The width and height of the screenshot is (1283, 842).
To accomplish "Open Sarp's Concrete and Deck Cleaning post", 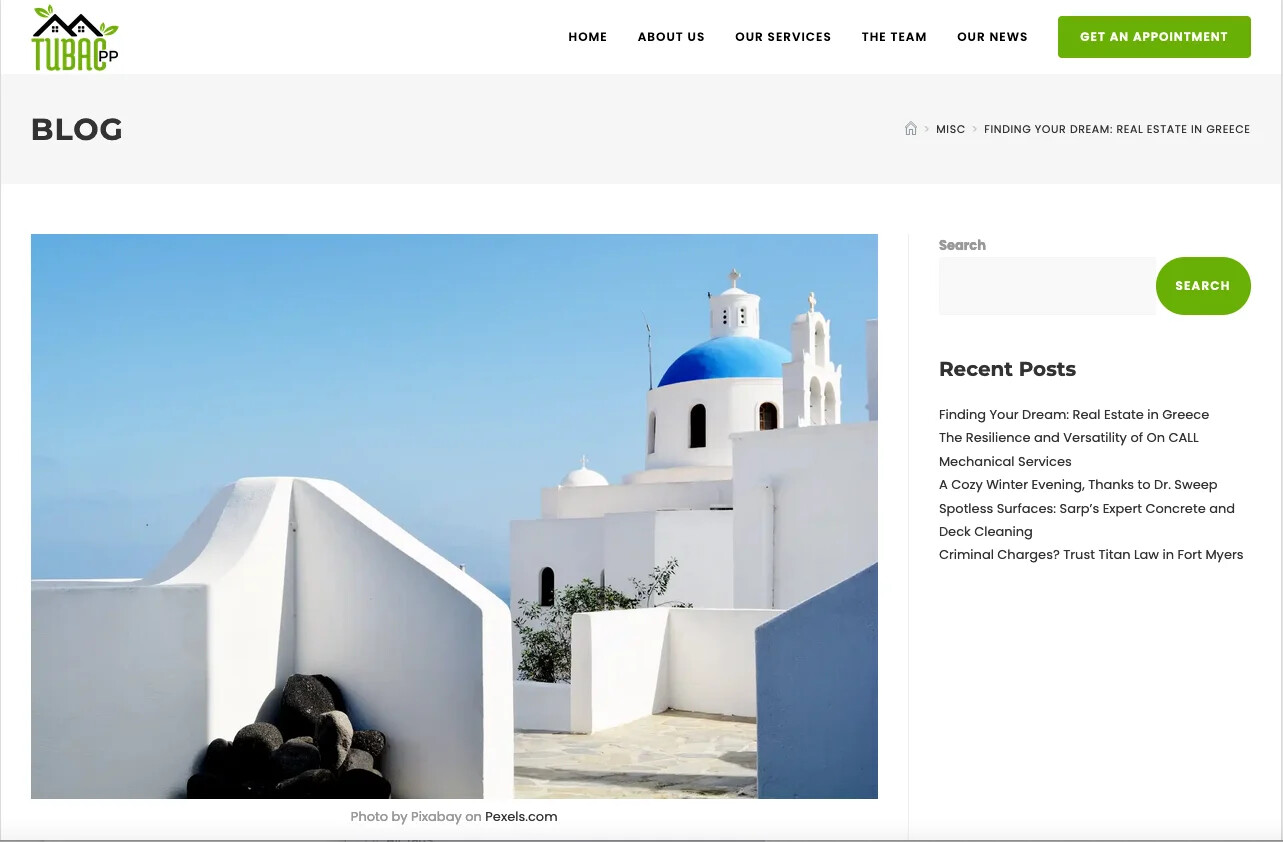I will (x=1086, y=509).
